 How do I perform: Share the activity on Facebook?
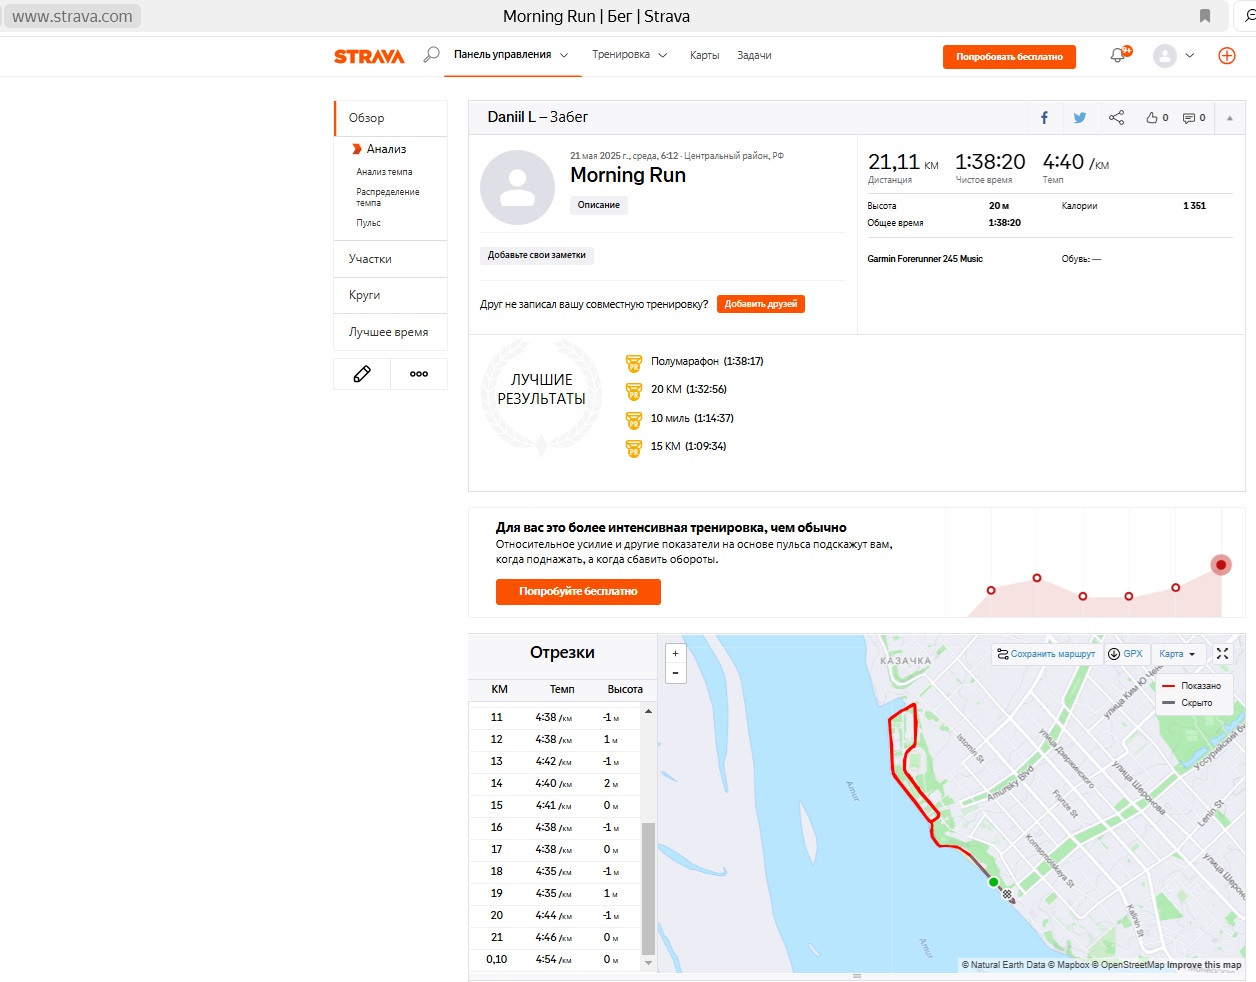click(x=1044, y=118)
